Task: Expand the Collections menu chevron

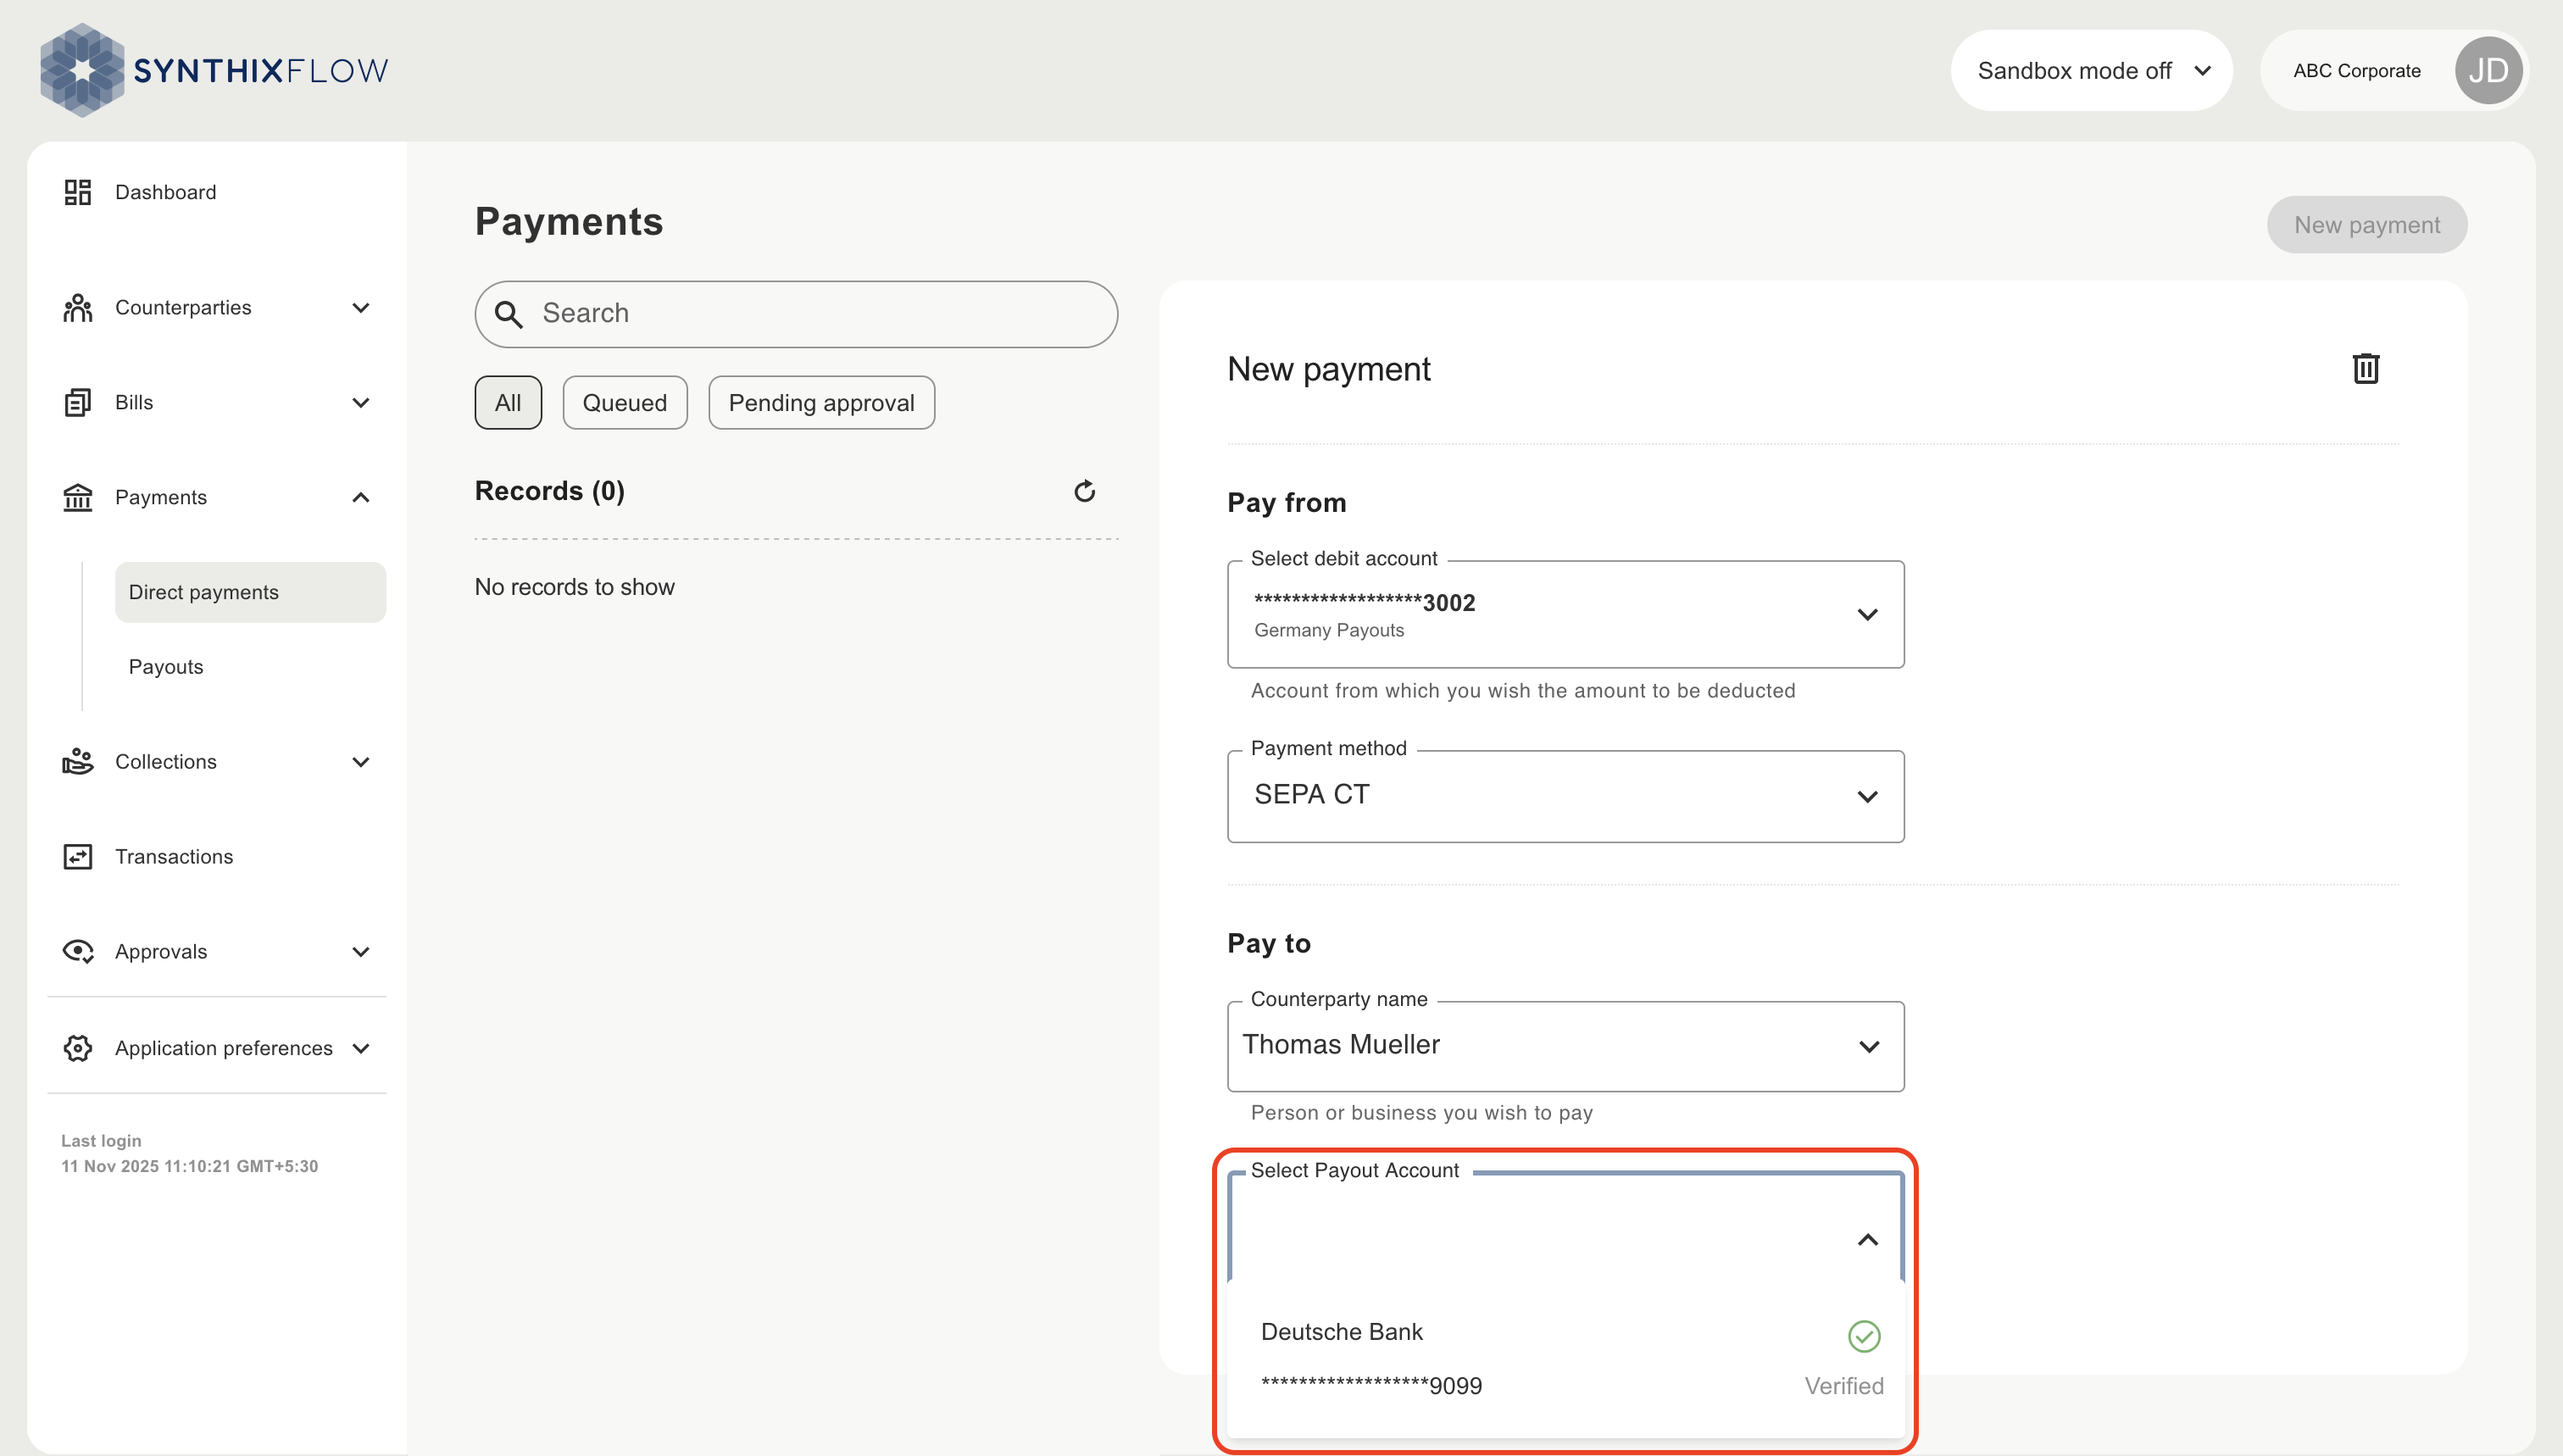Action: 361,762
